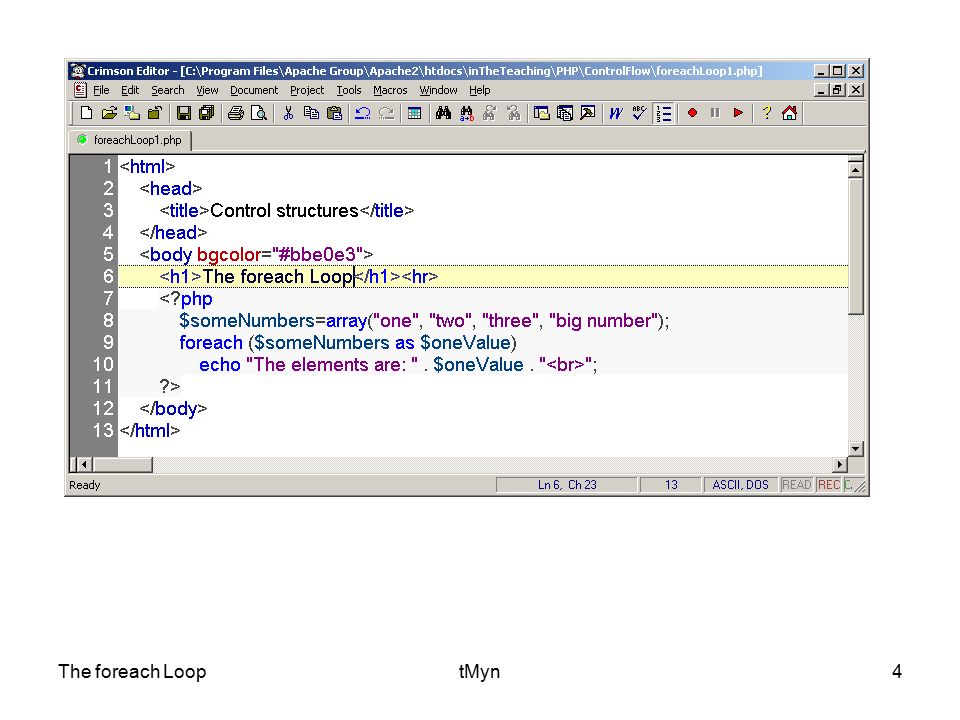The height and width of the screenshot is (720, 960).
Task: Open the View menu
Action: pos(207,90)
